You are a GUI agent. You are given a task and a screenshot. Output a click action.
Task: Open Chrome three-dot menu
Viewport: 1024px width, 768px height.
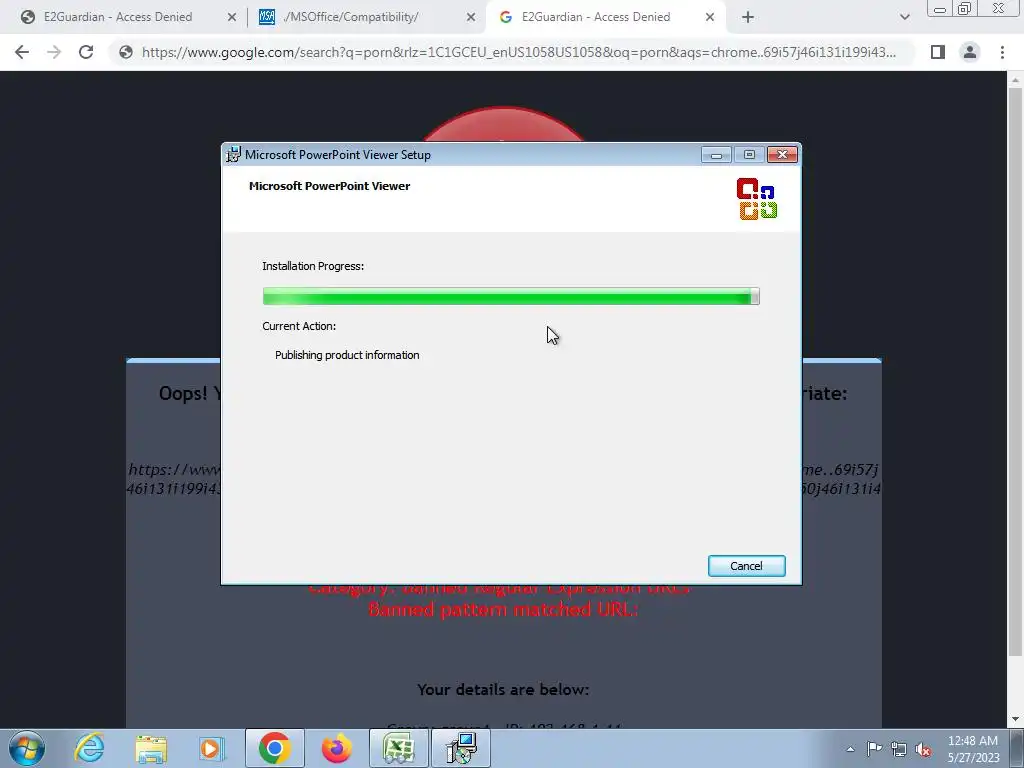pyautogui.click(x=1002, y=52)
